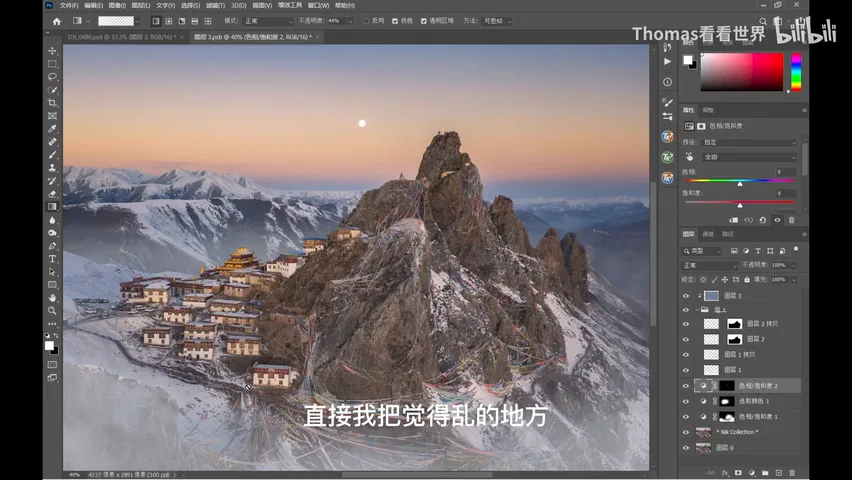Click the trash icon in Properties panel
Image resolution: width=852 pixels, height=480 pixels.
(x=791, y=220)
